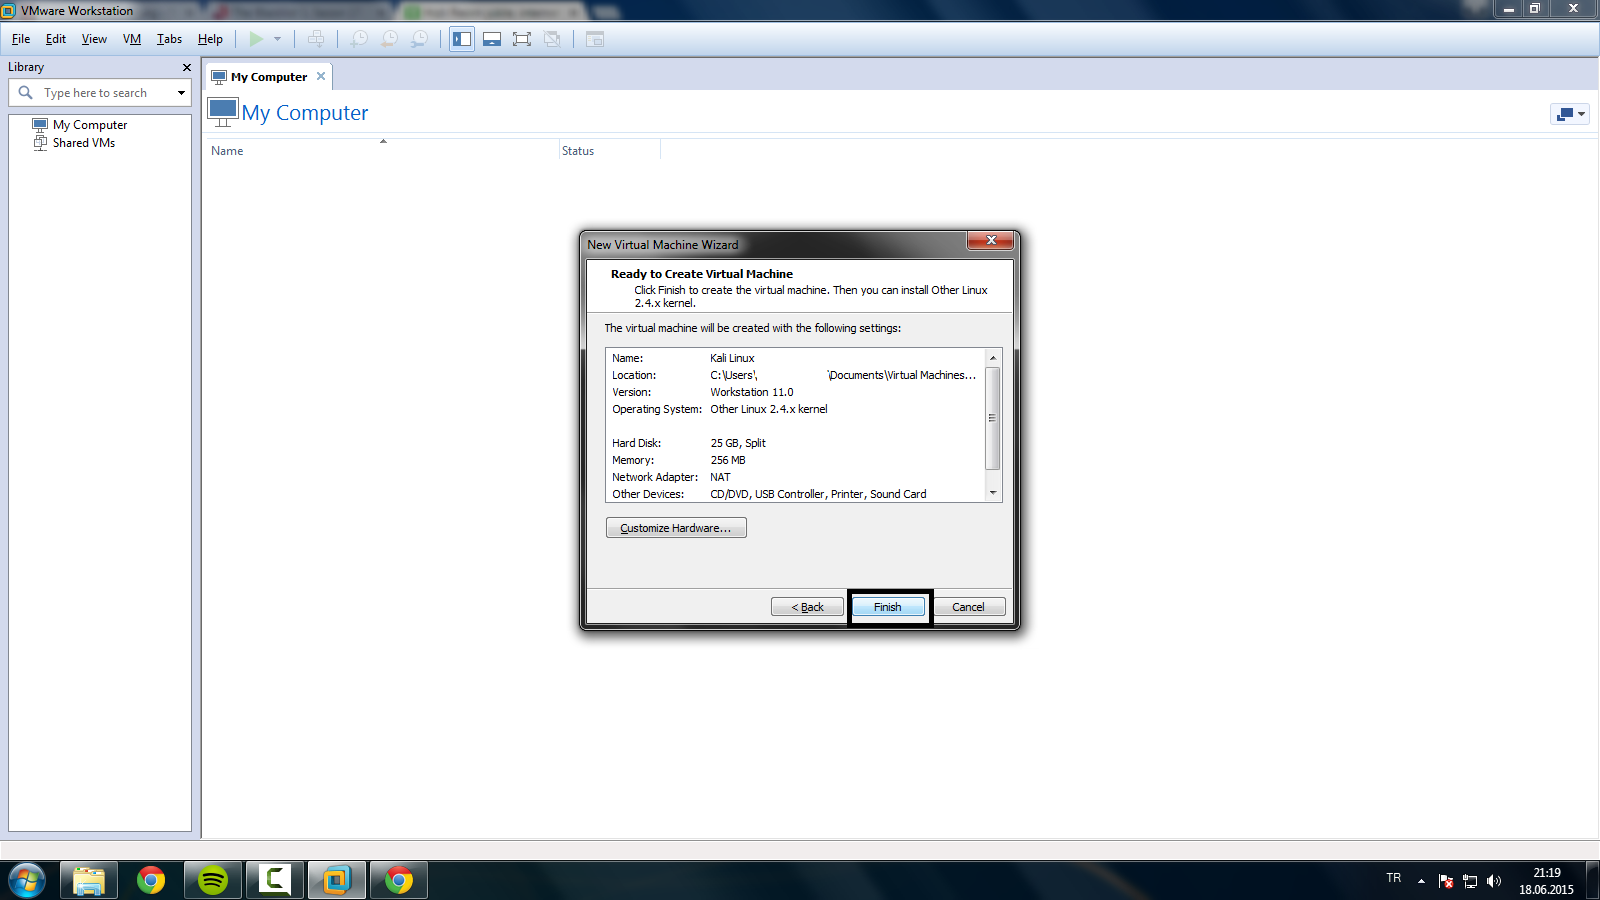Click the 'Workstation 11.0' version value

[x=752, y=392]
